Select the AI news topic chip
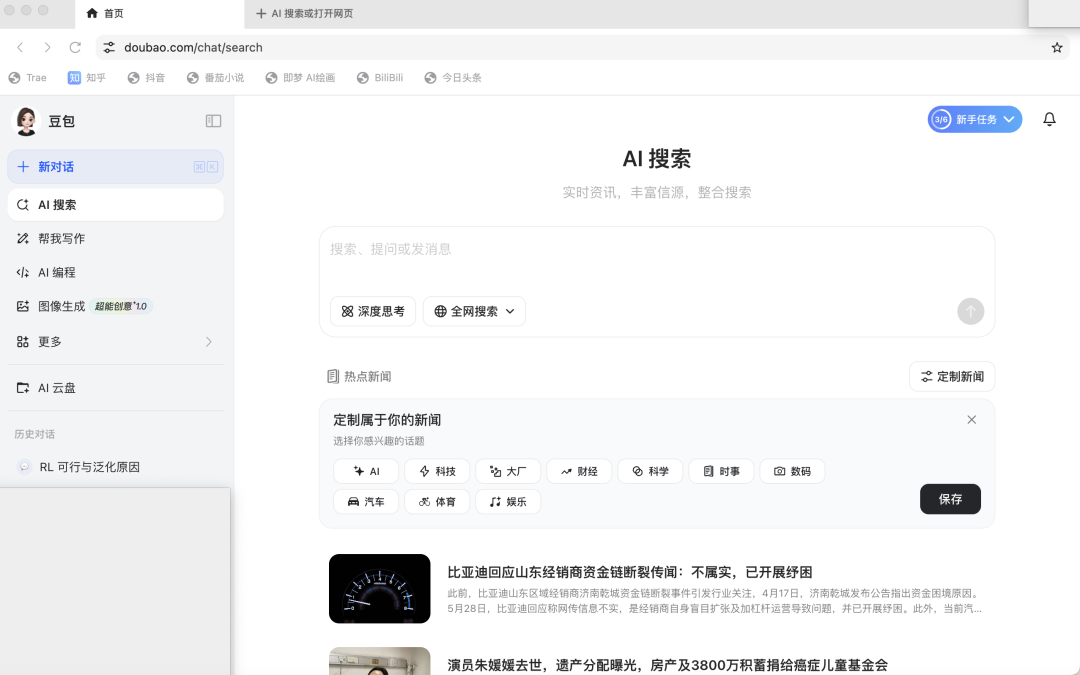The width and height of the screenshot is (1080, 675). click(x=366, y=471)
